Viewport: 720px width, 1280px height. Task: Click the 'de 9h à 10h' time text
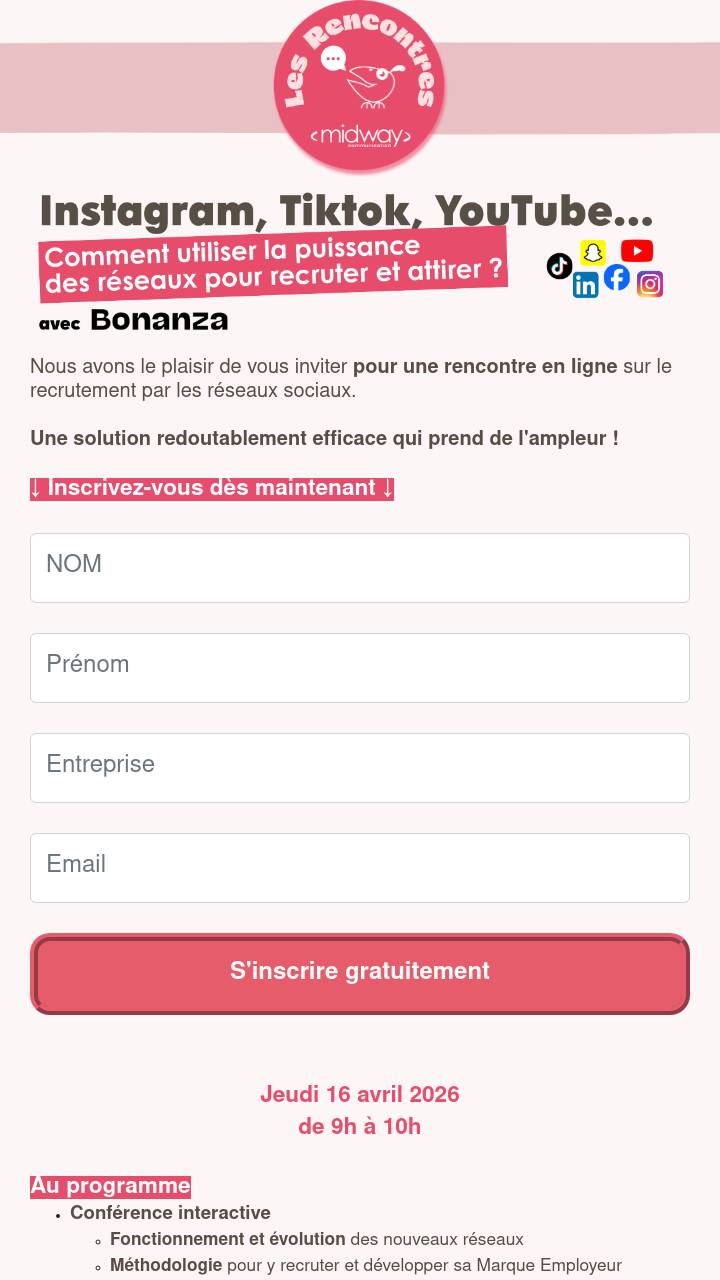360,1126
